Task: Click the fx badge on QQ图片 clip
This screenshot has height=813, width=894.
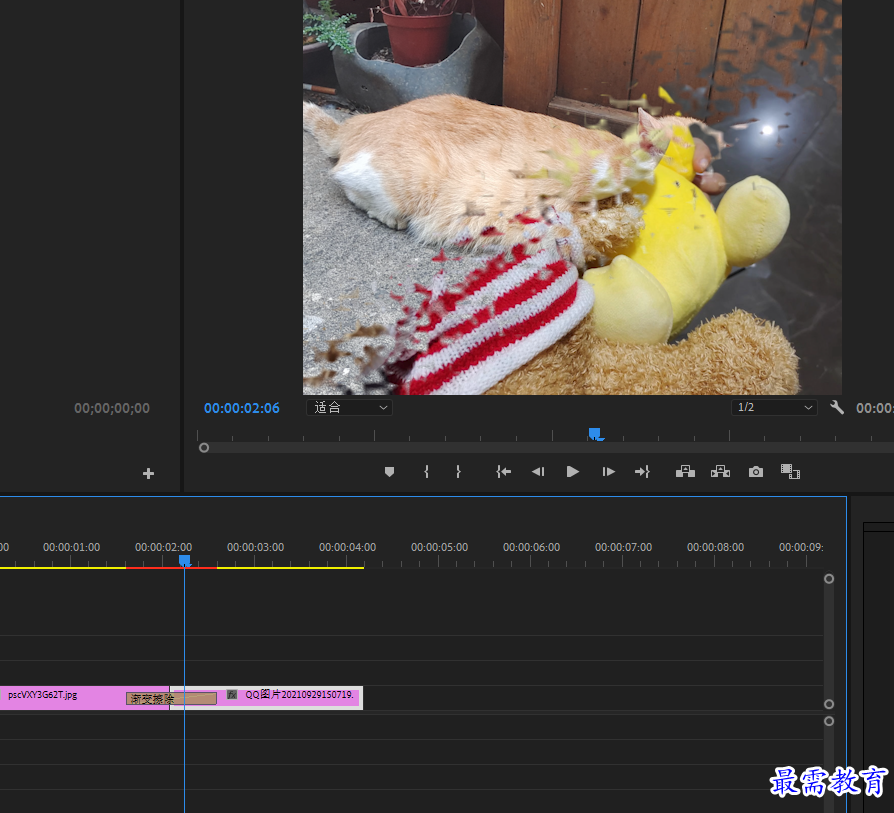Action: 232,694
